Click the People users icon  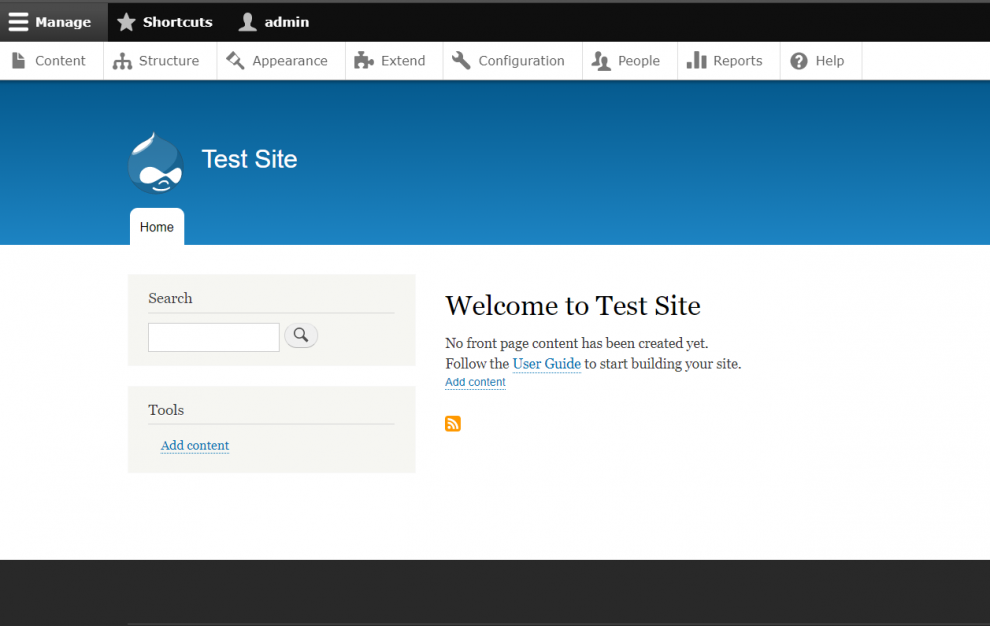point(601,60)
